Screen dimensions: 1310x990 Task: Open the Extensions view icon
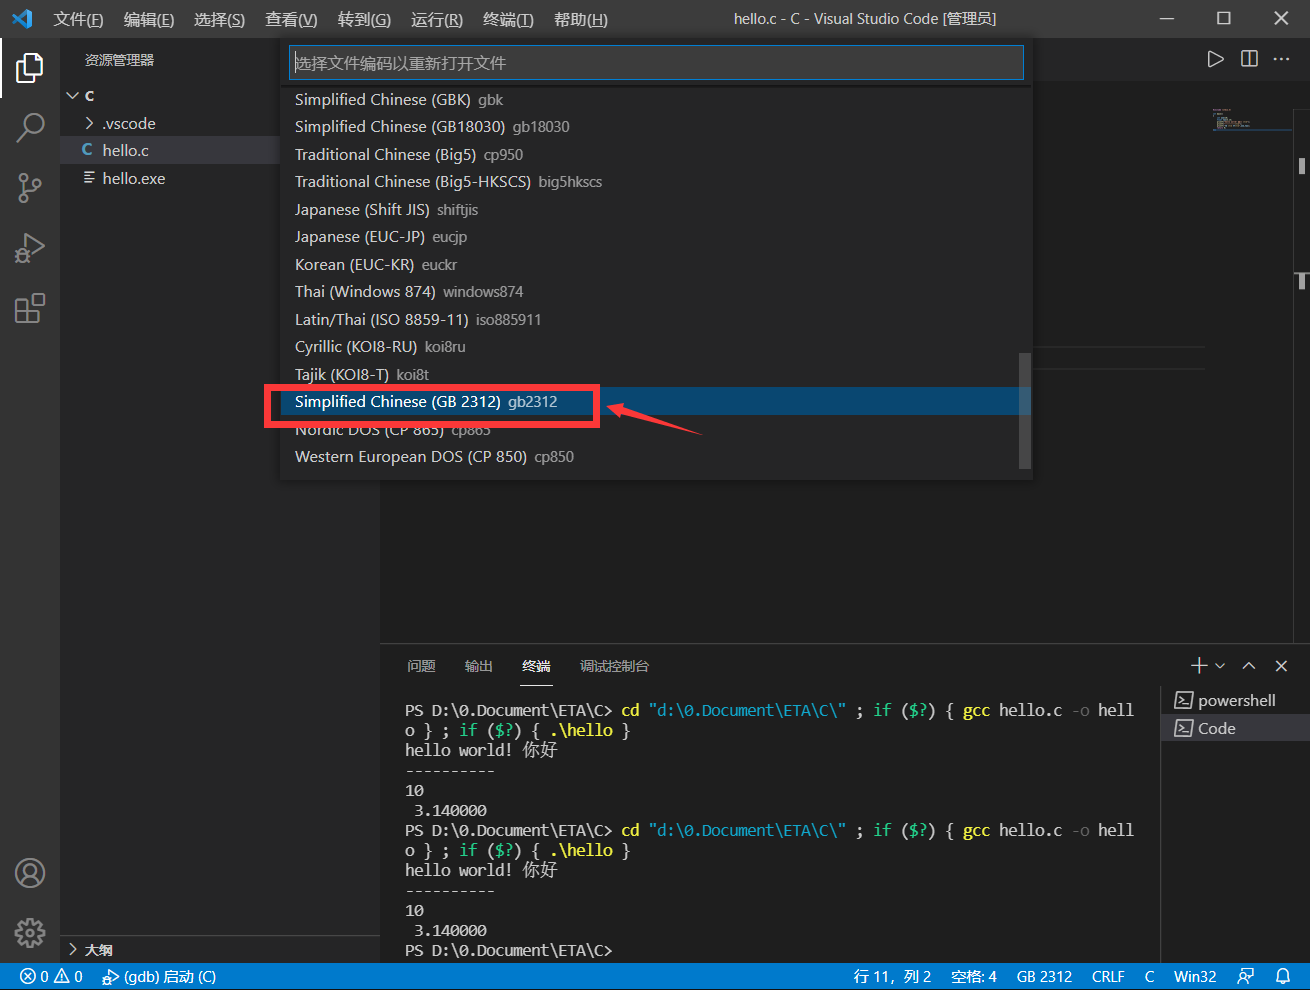click(x=30, y=308)
